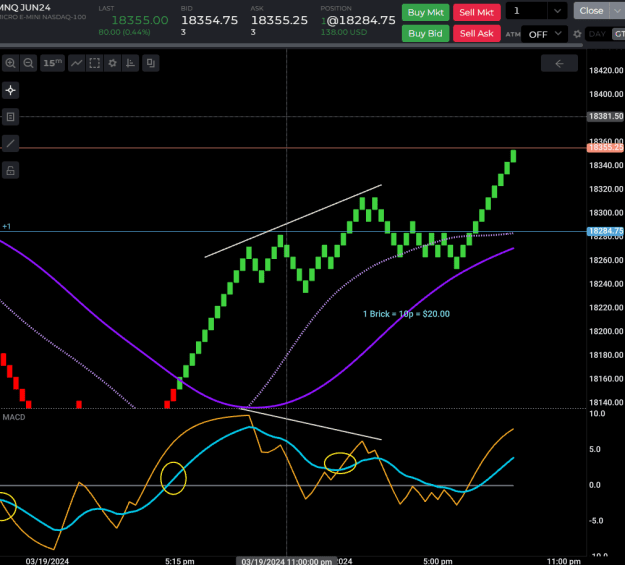Click the 18140.00 price axis label
This screenshot has height=565, width=625.
point(606,402)
